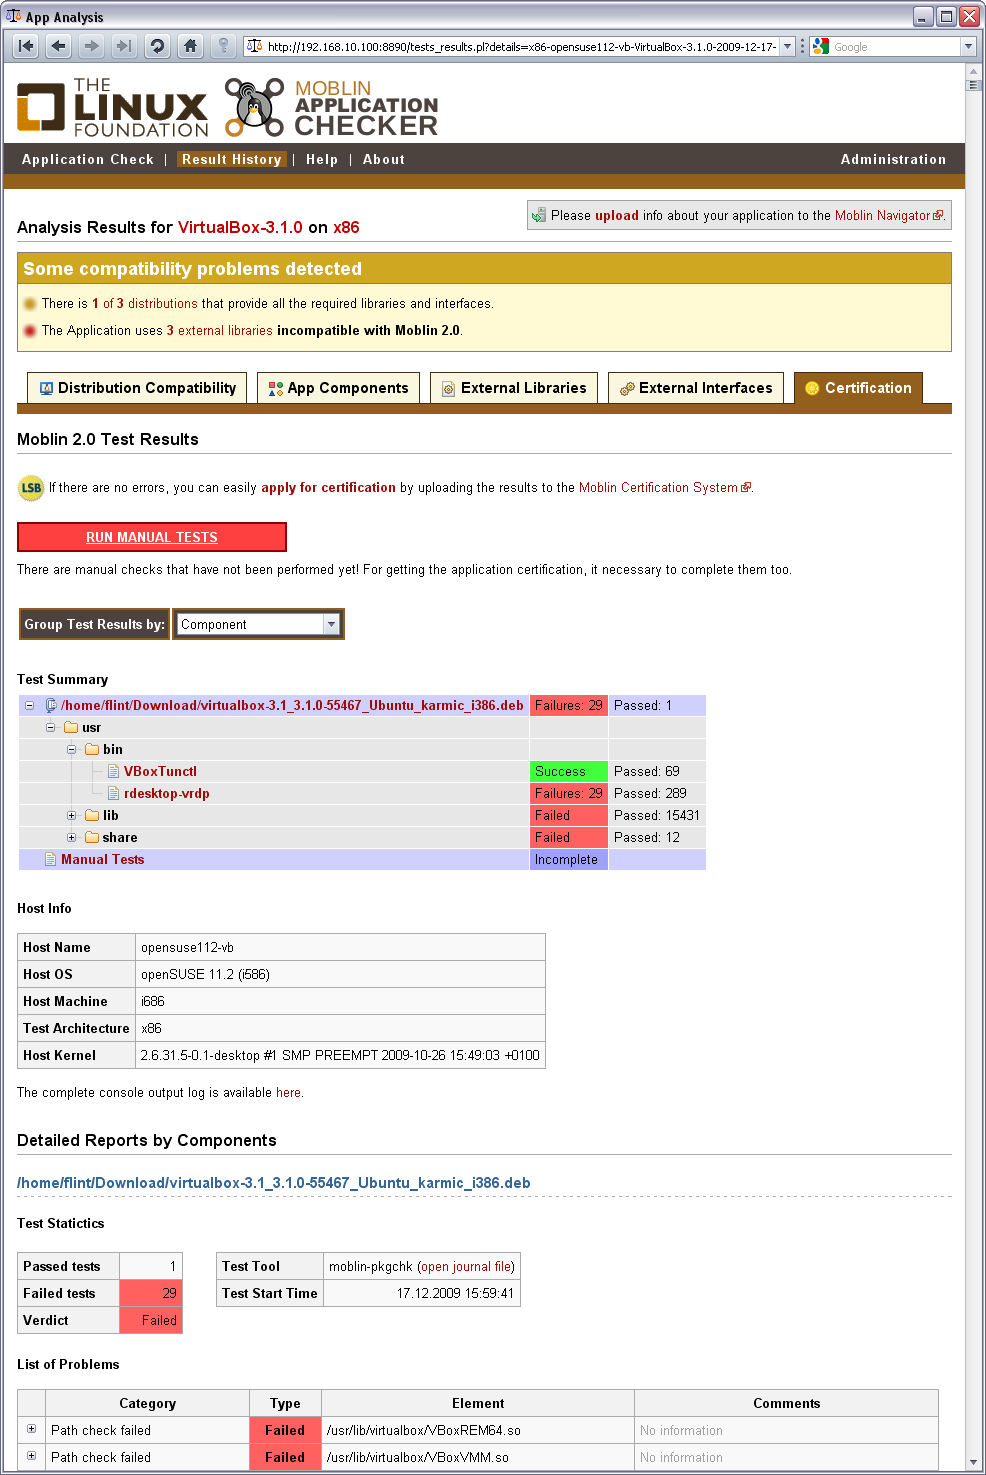
Task: Switch to the App Components tab
Action: 338,388
